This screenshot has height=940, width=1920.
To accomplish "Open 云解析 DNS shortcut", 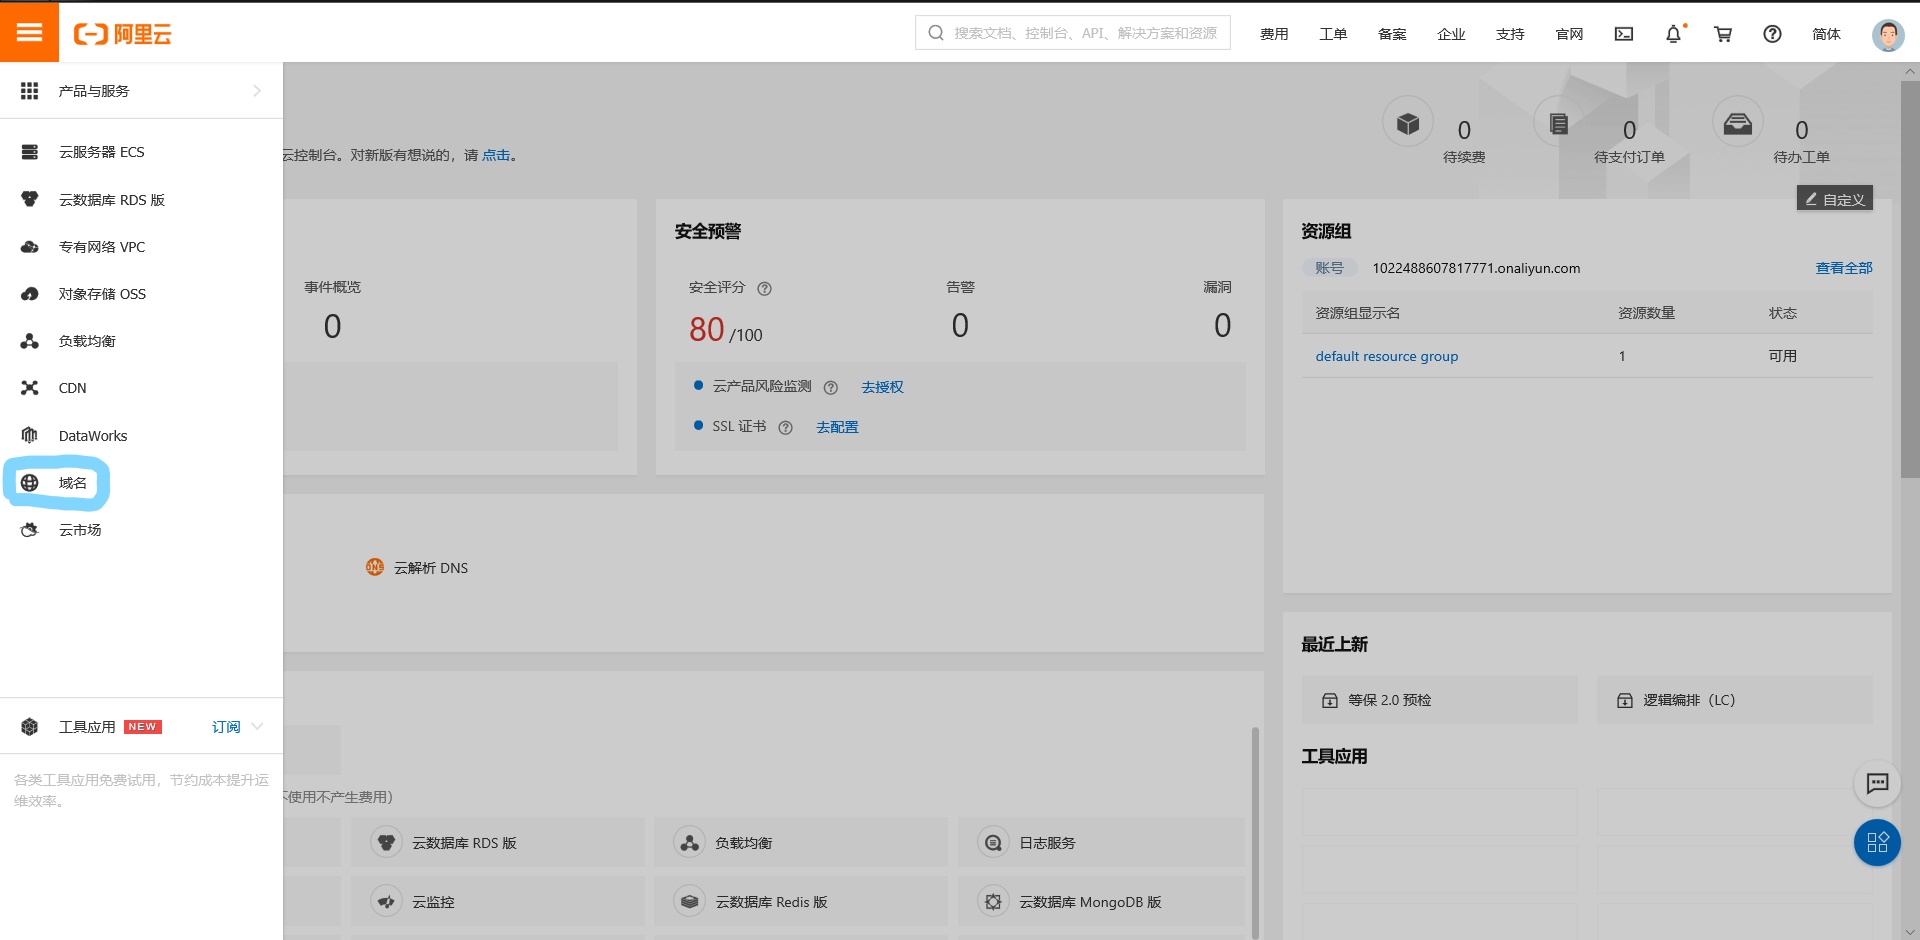I will click(x=417, y=567).
